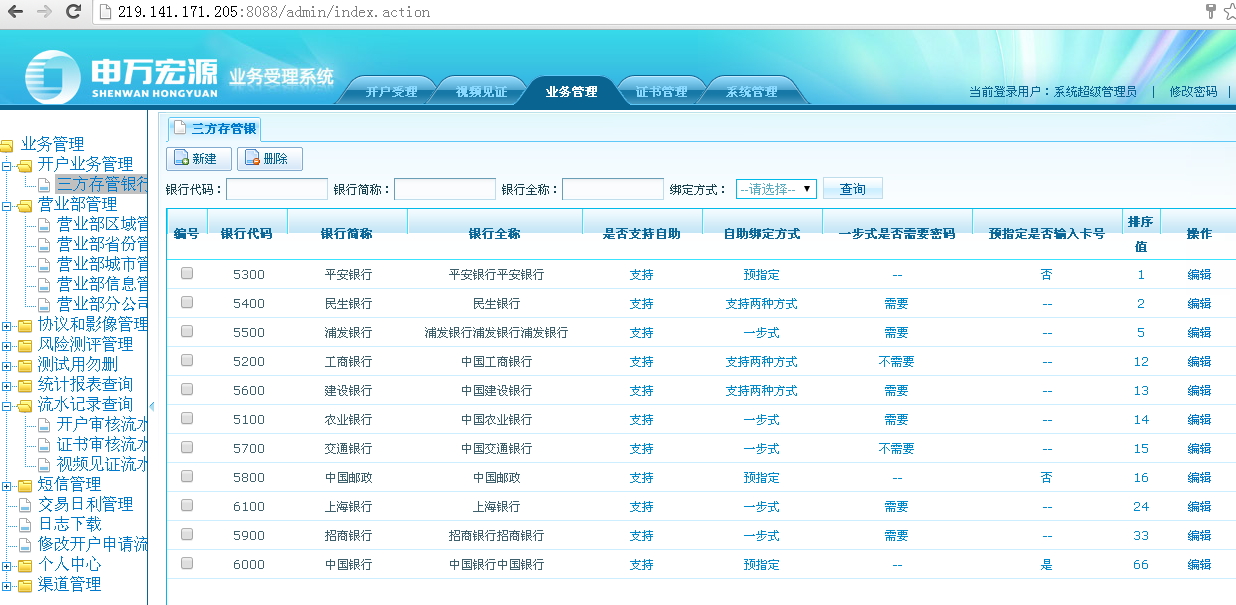Click the 新建 button
1236x605 pixels.
point(199,159)
